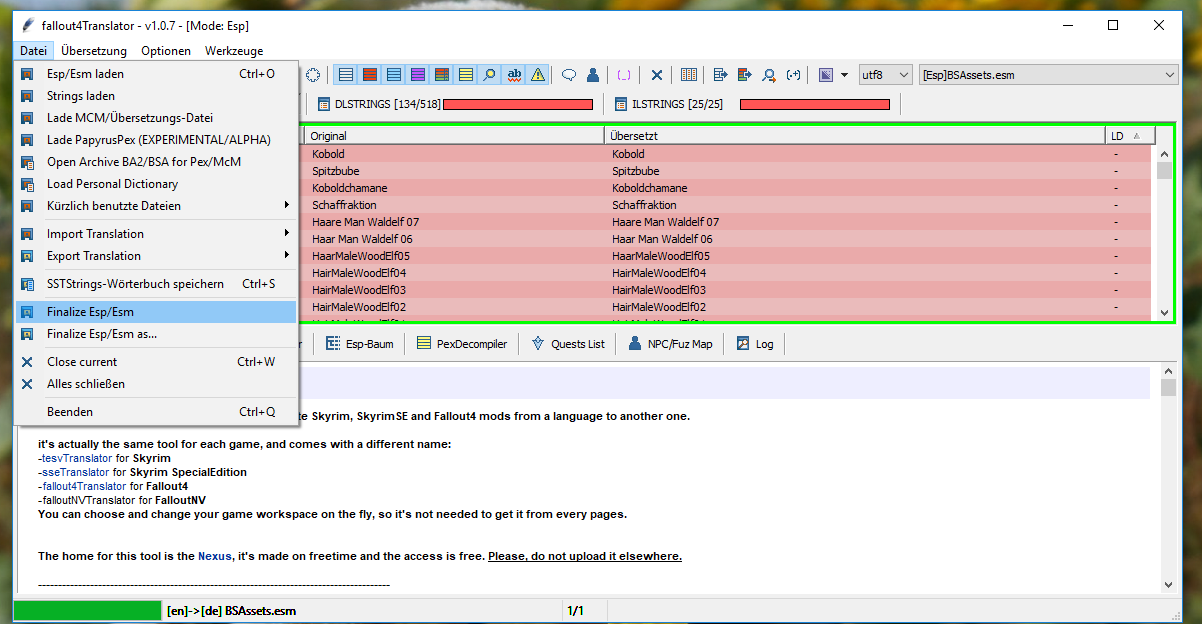Toggle the yellow-striped rows filter button
The image size is (1202, 624).
466,75
